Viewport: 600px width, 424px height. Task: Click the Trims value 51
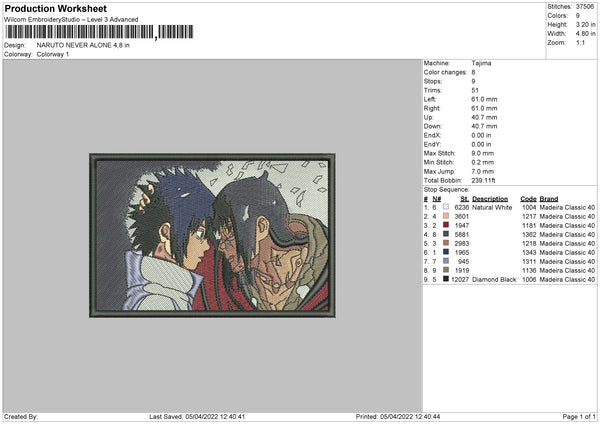coord(475,90)
